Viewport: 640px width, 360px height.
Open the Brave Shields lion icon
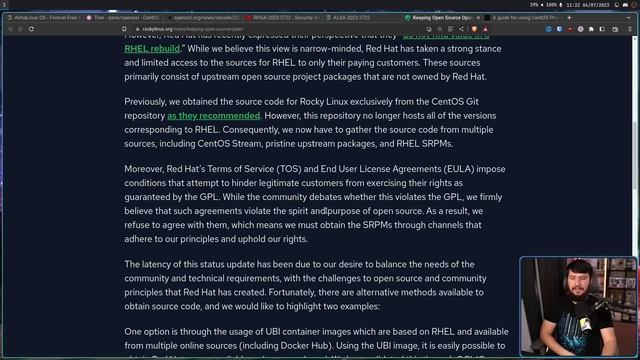click(474, 29)
